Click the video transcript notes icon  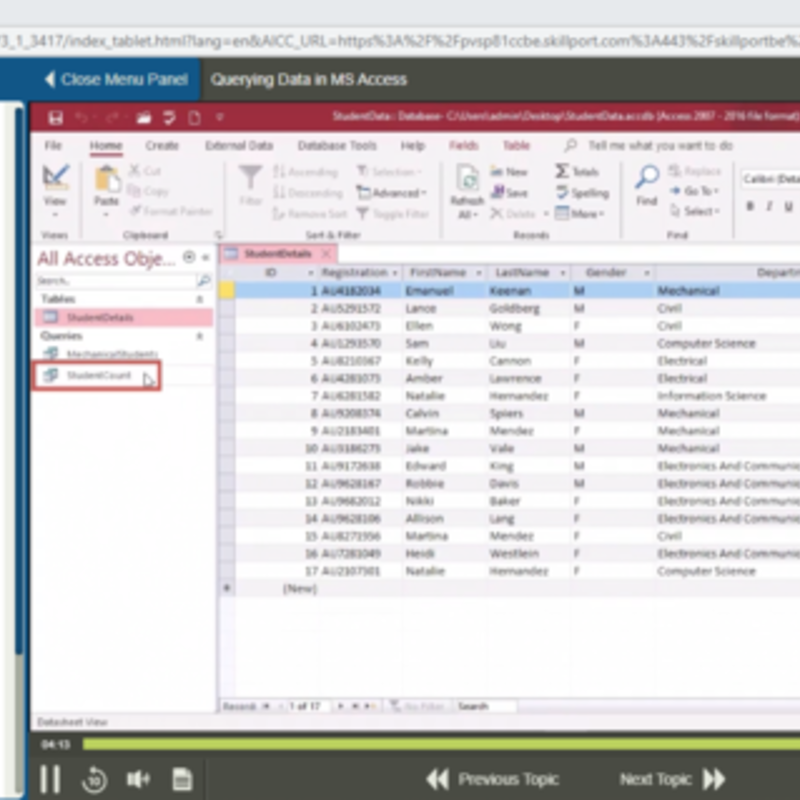click(x=182, y=779)
